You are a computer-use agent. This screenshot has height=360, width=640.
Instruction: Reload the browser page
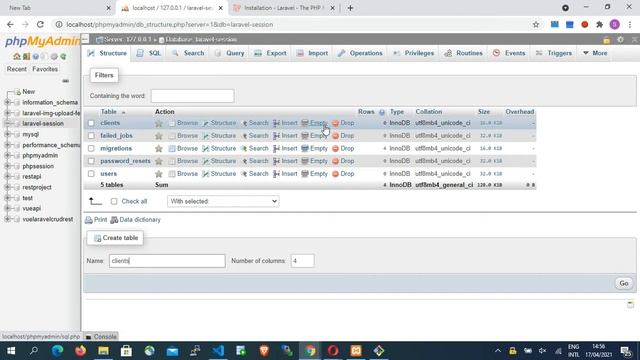pyautogui.click(x=40, y=24)
